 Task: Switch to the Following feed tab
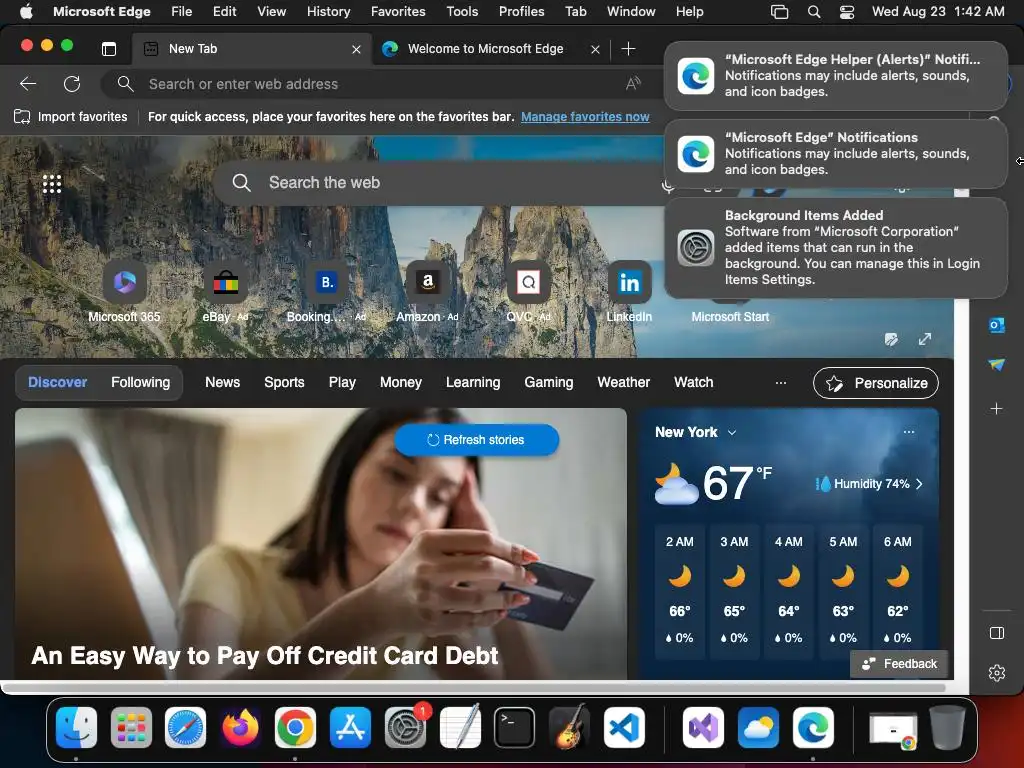[x=140, y=383]
